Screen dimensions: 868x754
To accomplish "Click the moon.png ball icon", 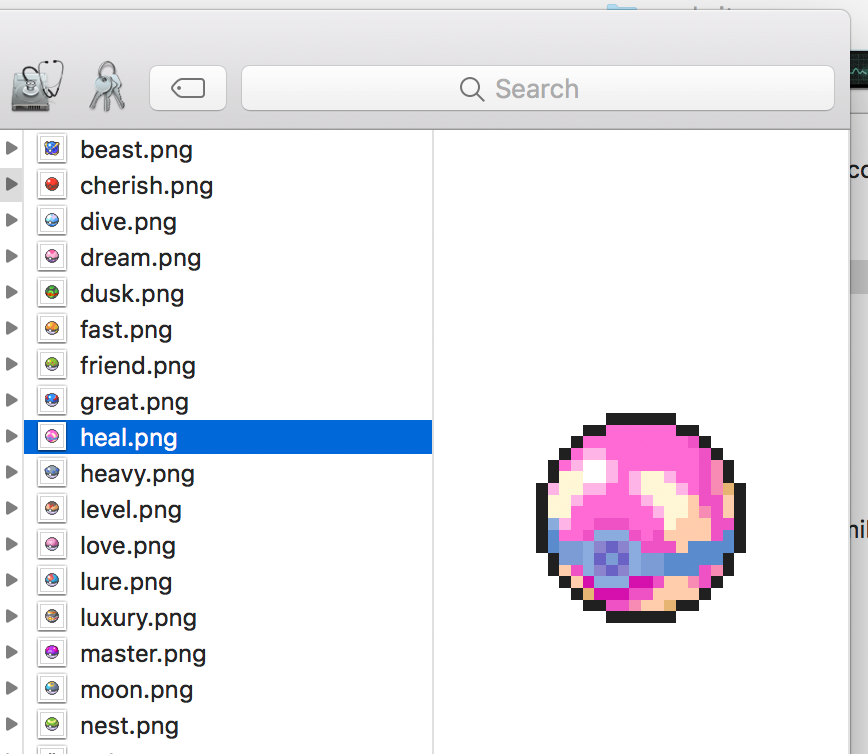I will coord(51,688).
